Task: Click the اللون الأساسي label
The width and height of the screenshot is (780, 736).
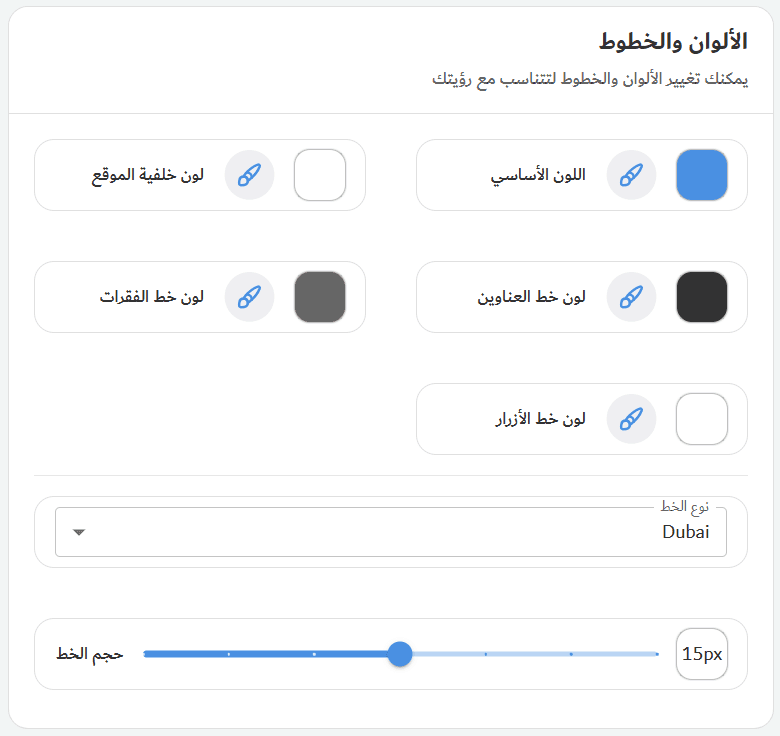Action: 538,175
